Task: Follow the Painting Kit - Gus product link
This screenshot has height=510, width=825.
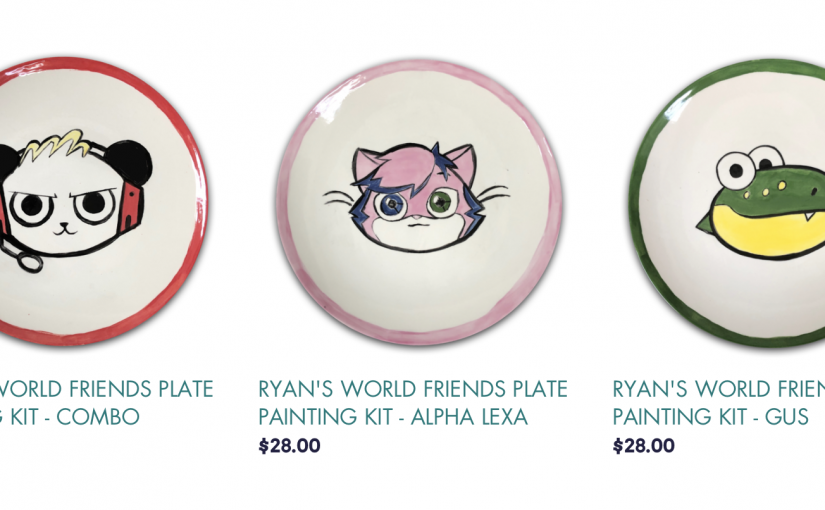Action: [x=719, y=403]
